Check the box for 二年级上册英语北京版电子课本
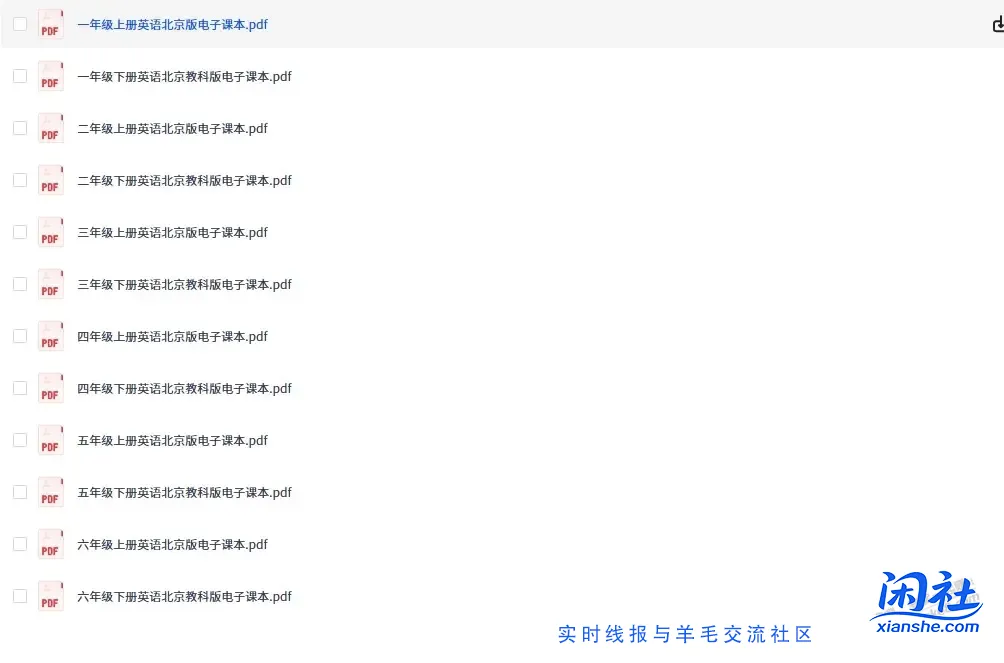The height and width of the screenshot is (663, 1004). (19, 127)
